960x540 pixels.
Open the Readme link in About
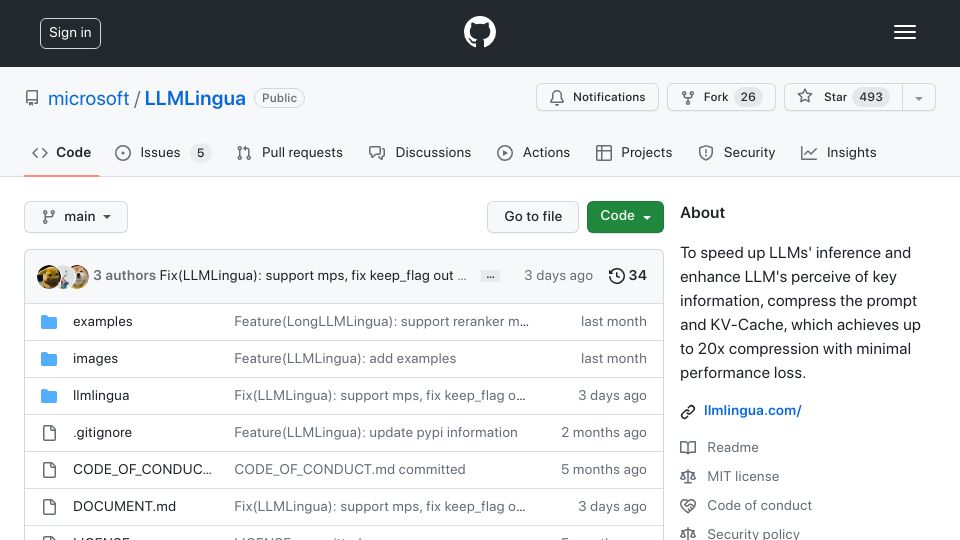[733, 448]
